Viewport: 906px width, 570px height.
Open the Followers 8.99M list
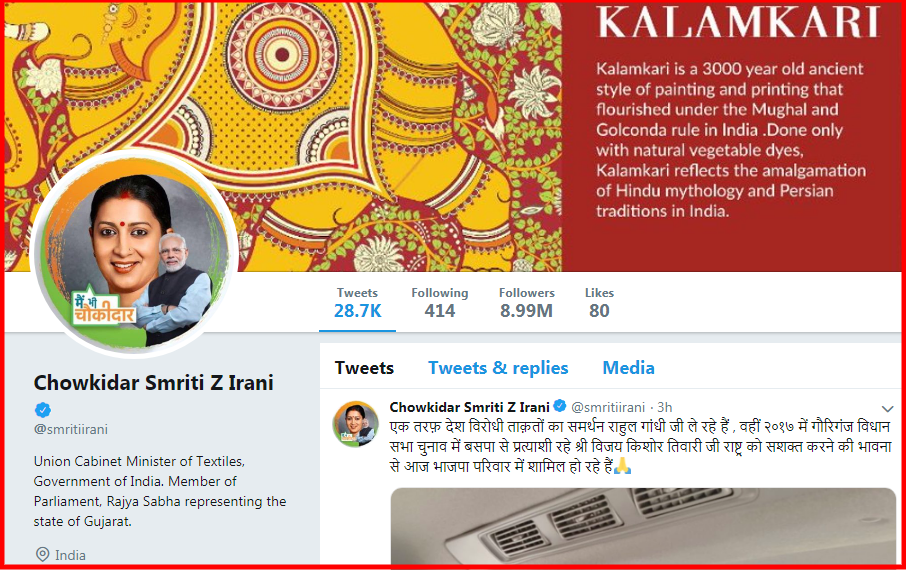tap(526, 303)
